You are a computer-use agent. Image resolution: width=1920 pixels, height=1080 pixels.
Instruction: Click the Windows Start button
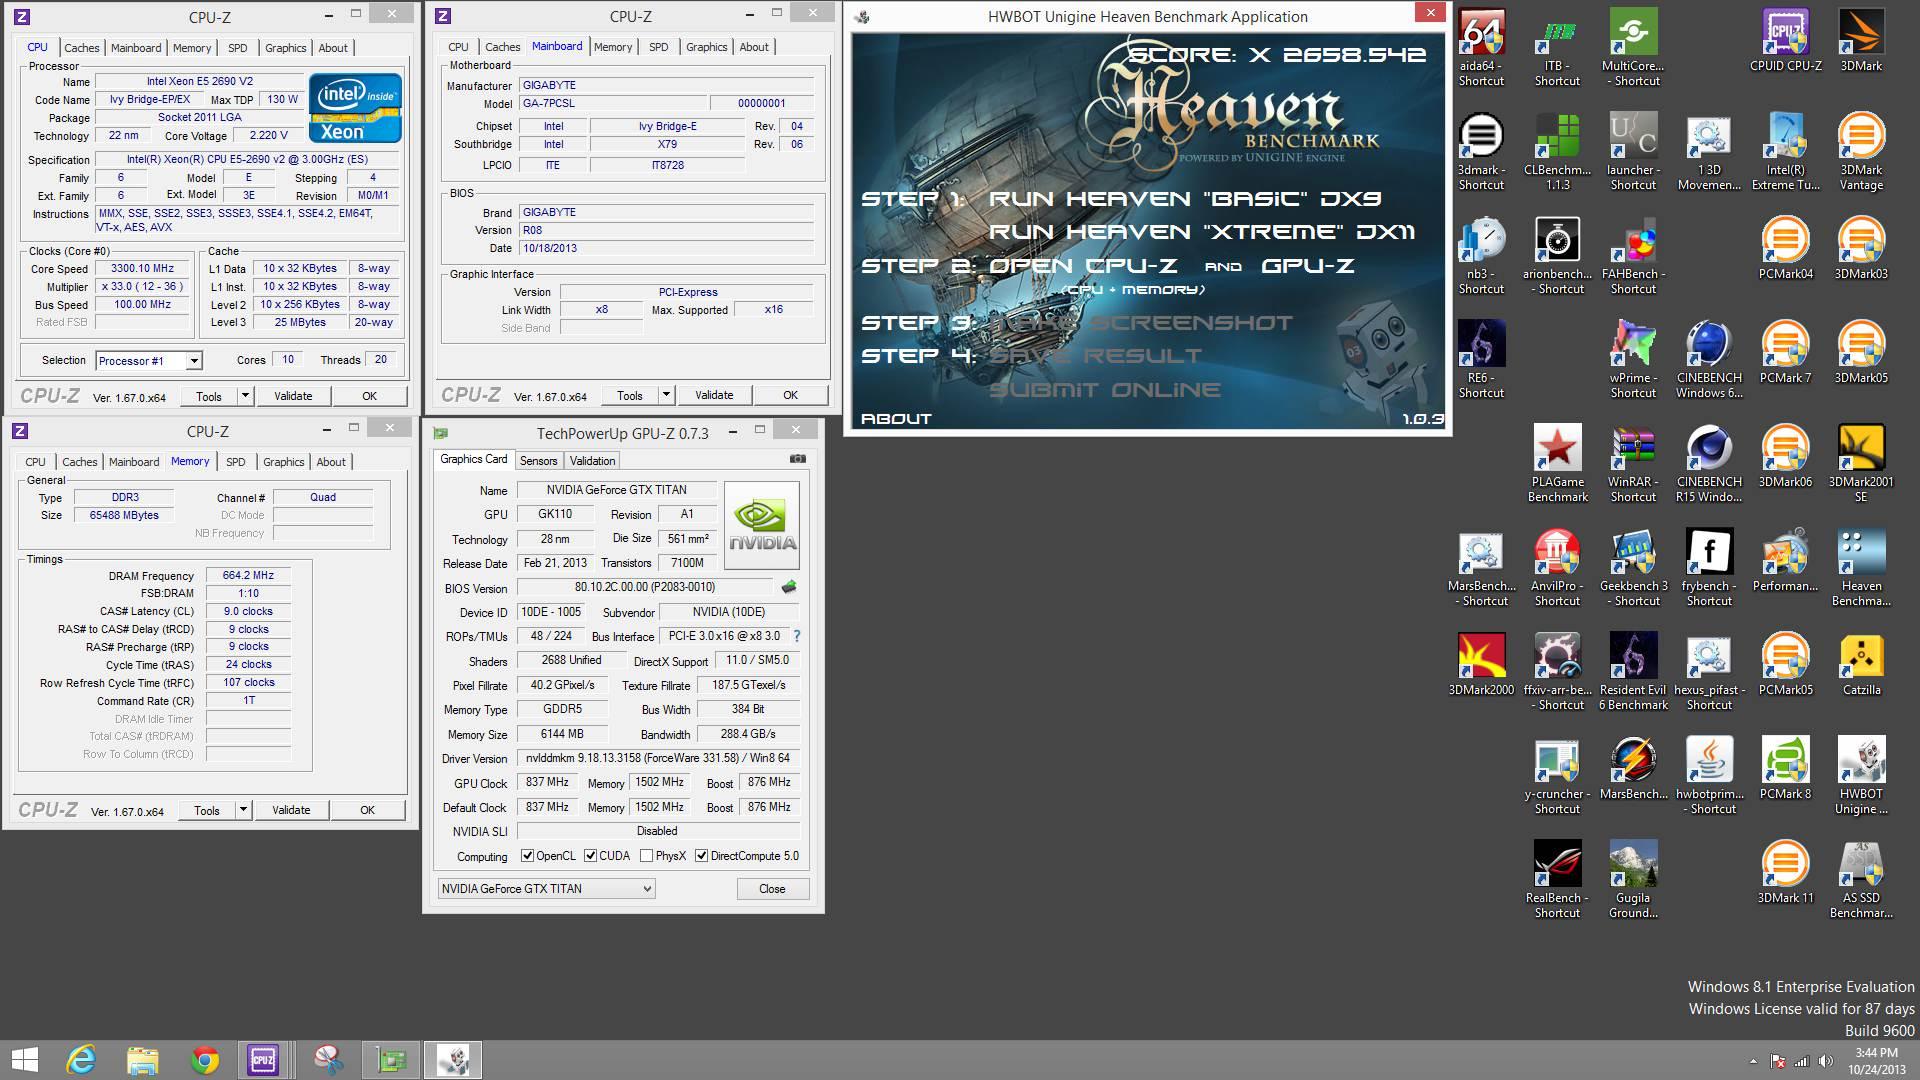(25, 1060)
